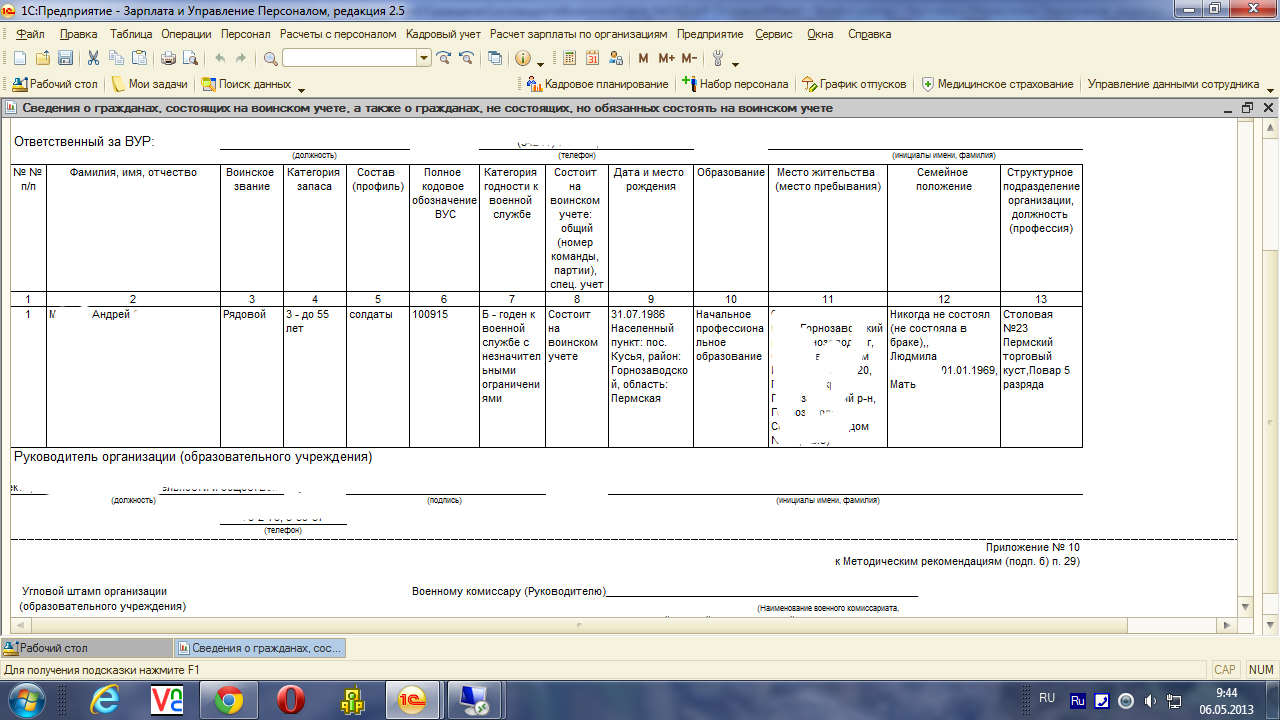Expand the arrow after Поиск данных
This screenshot has height=720, width=1280.
[x=302, y=89]
